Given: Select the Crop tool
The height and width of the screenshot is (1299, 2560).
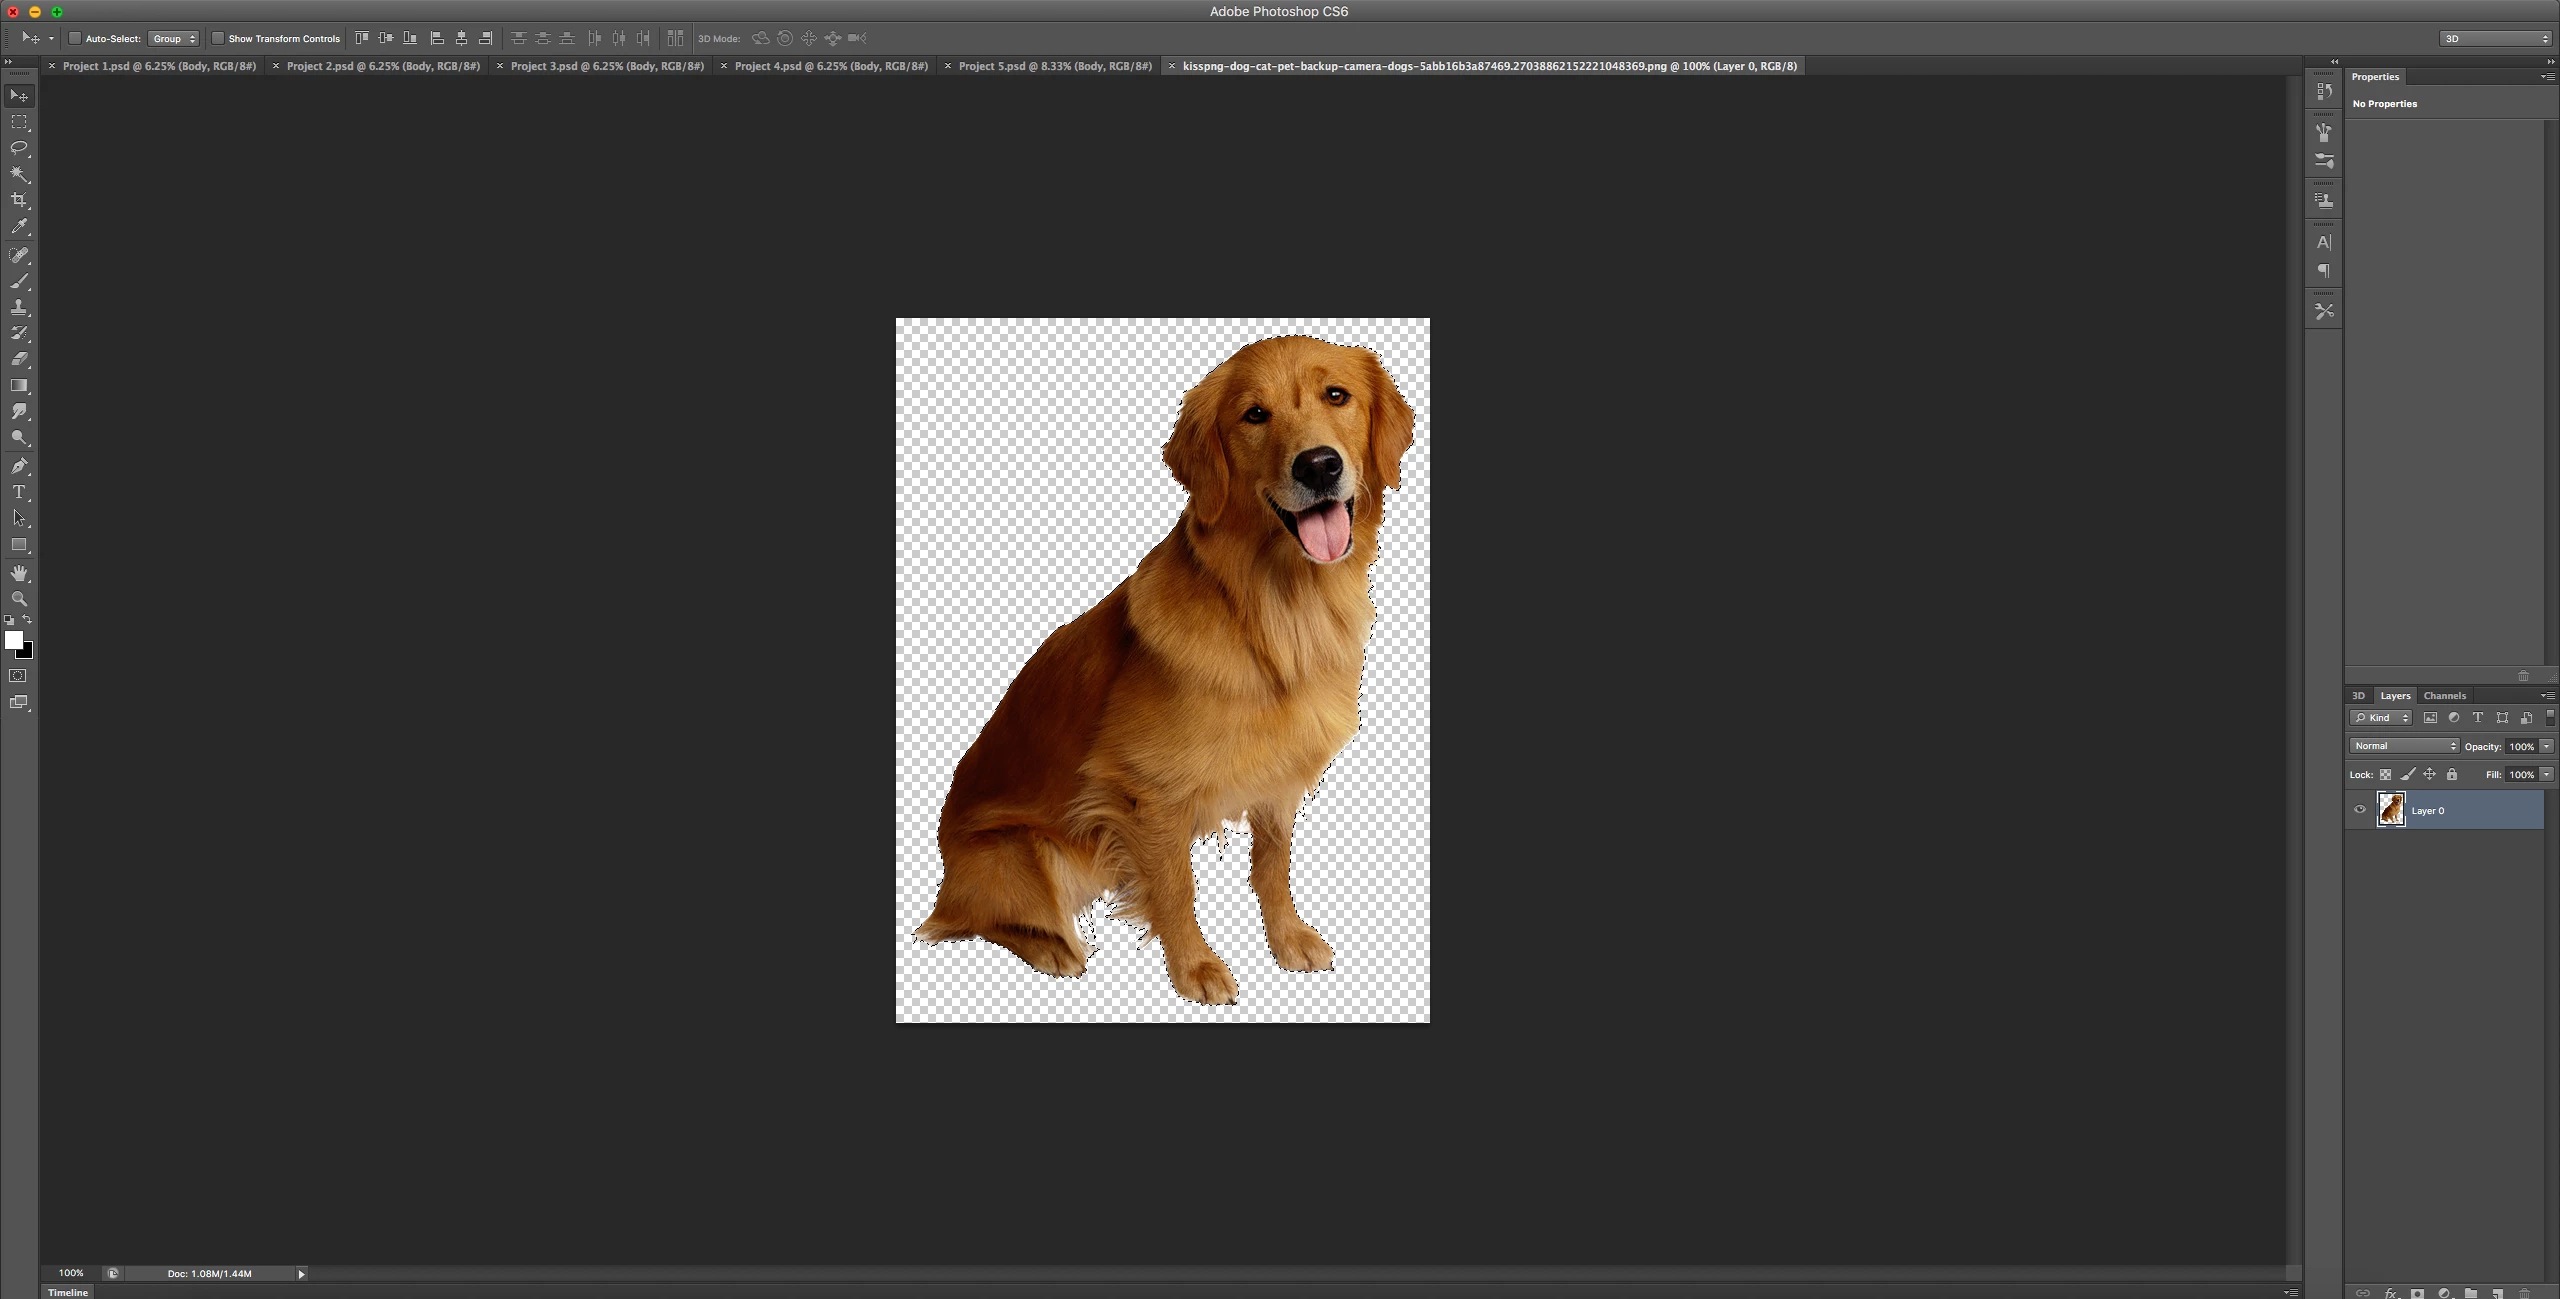Looking at the screenshot, I should pyautogui.click(x=19, y=200).
